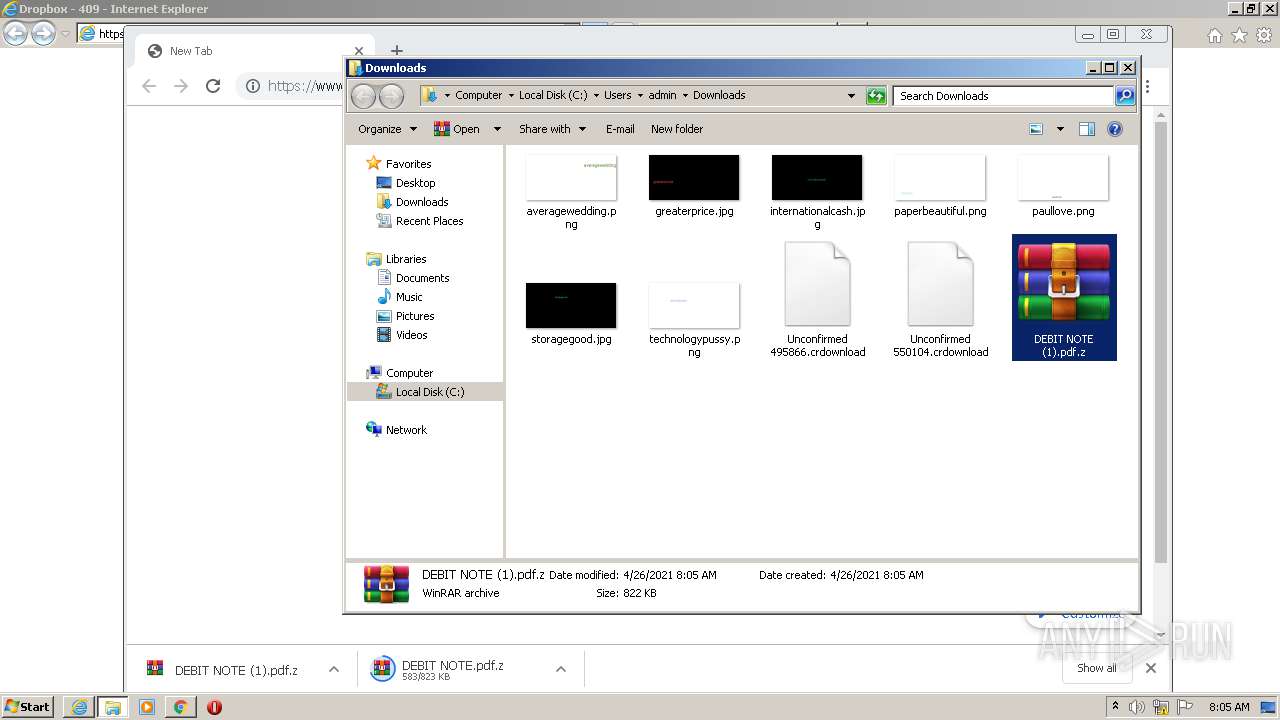Click E-mail toolbar button
Image resolution: width=1280 pixels, height=720 pixels.
[620, 129]
